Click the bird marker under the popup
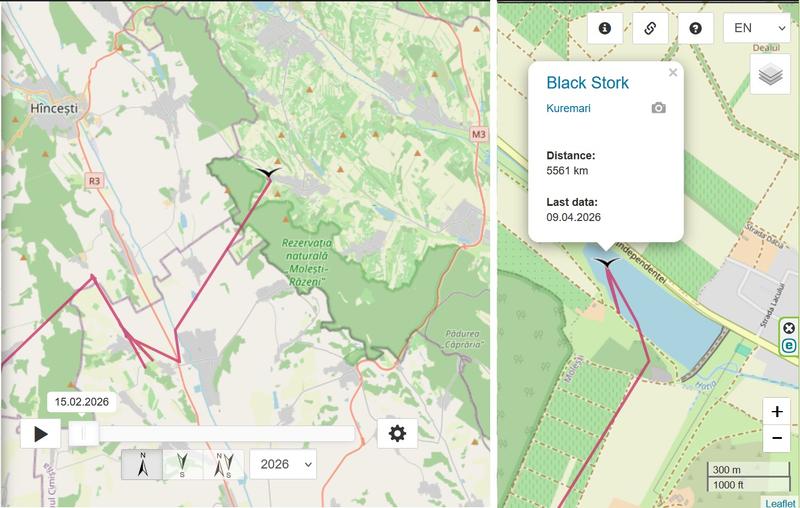The height and width of the screenshot is (508, 800). tap(607, 262)
